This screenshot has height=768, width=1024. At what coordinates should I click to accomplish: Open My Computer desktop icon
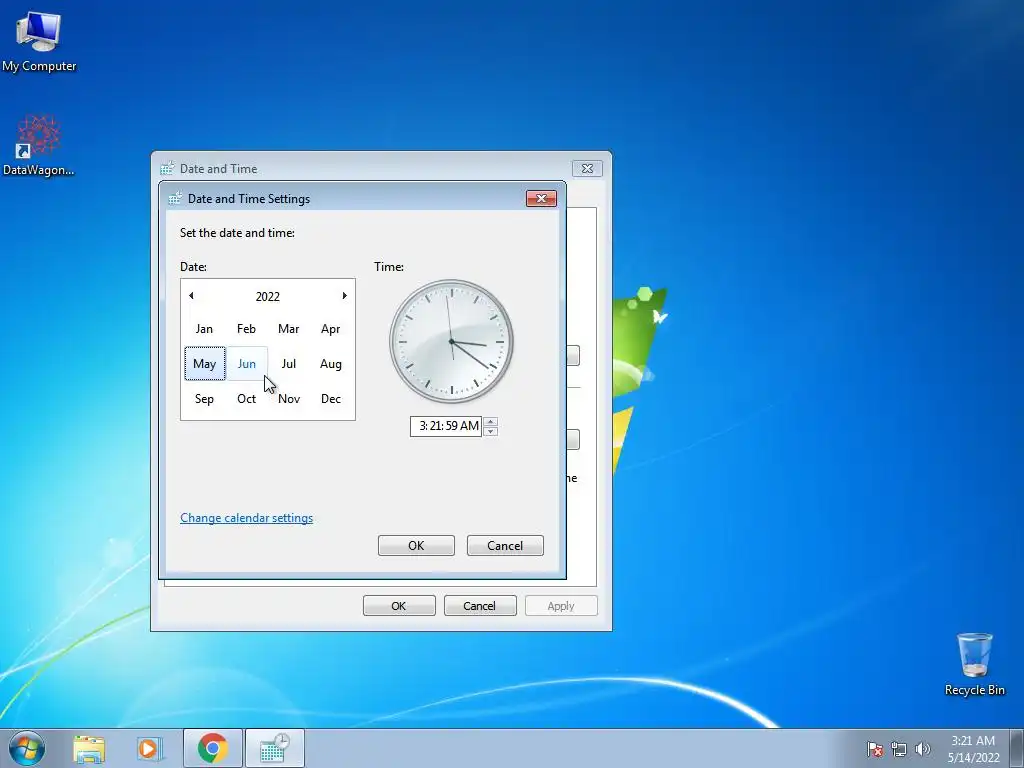coord(39,41)
